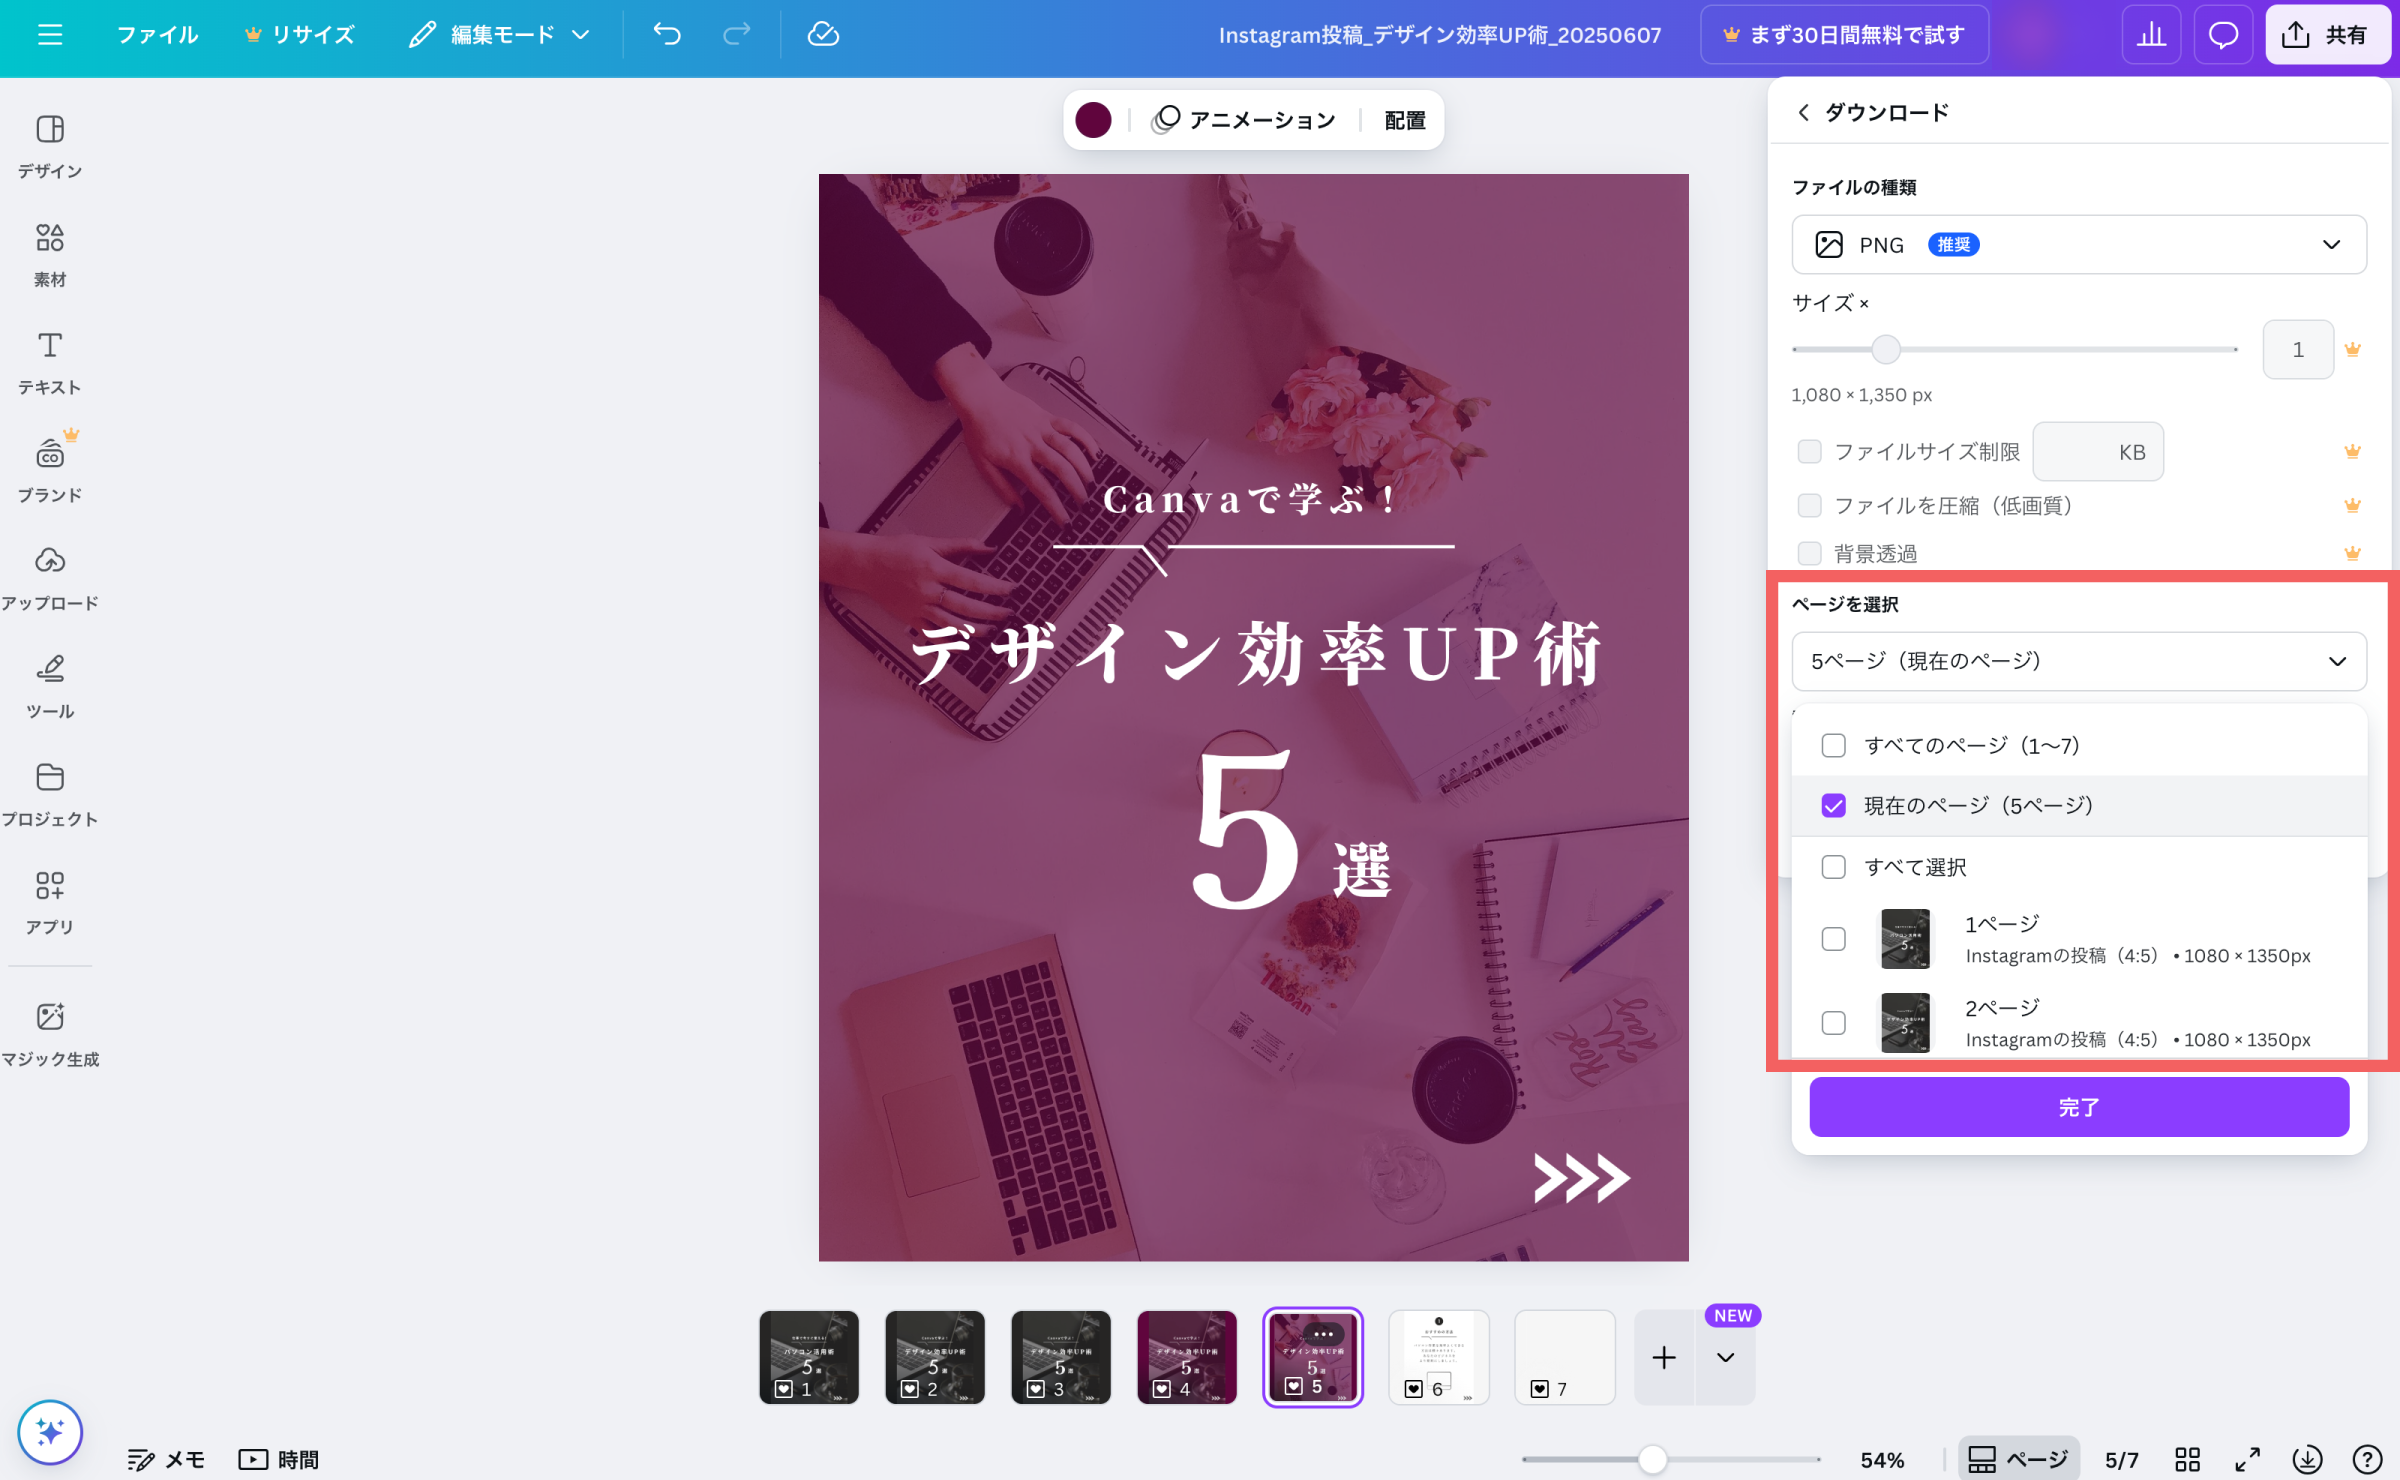Open the background color swatch

(x=1093, y=120)
